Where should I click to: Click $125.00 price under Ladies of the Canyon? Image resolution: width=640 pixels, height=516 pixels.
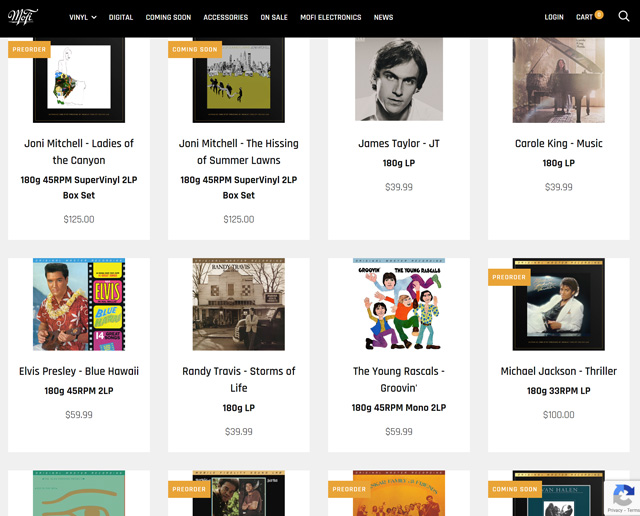click(x=79, y=220)
